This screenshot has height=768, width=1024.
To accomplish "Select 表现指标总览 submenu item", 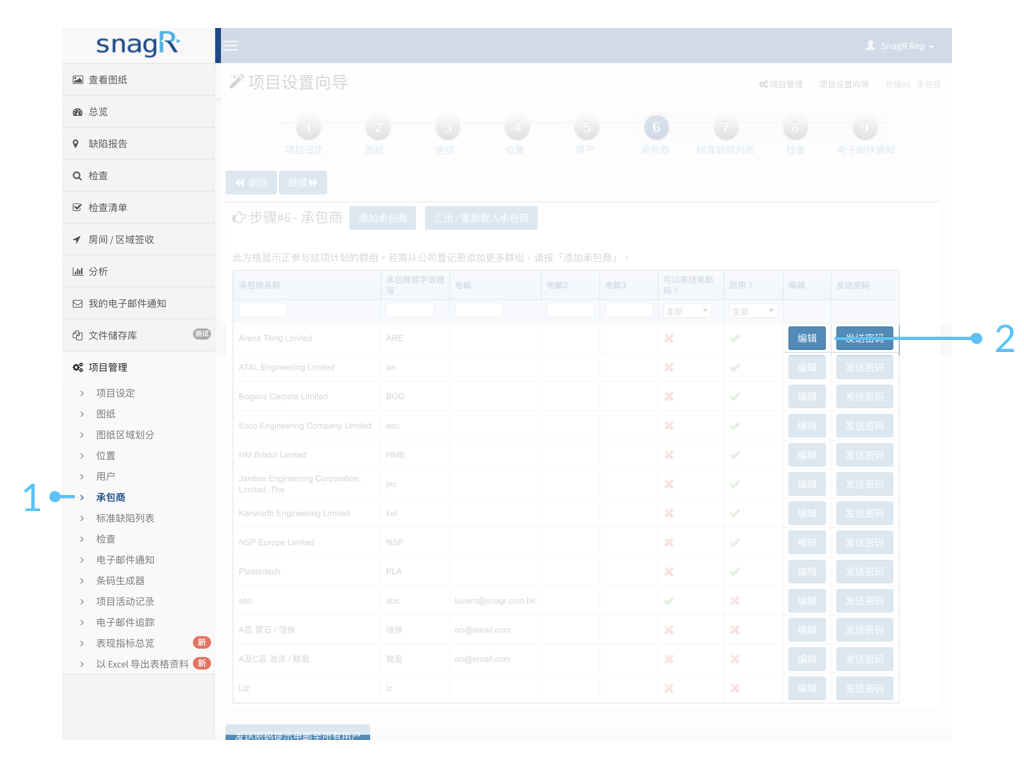I will coord(125,644).
